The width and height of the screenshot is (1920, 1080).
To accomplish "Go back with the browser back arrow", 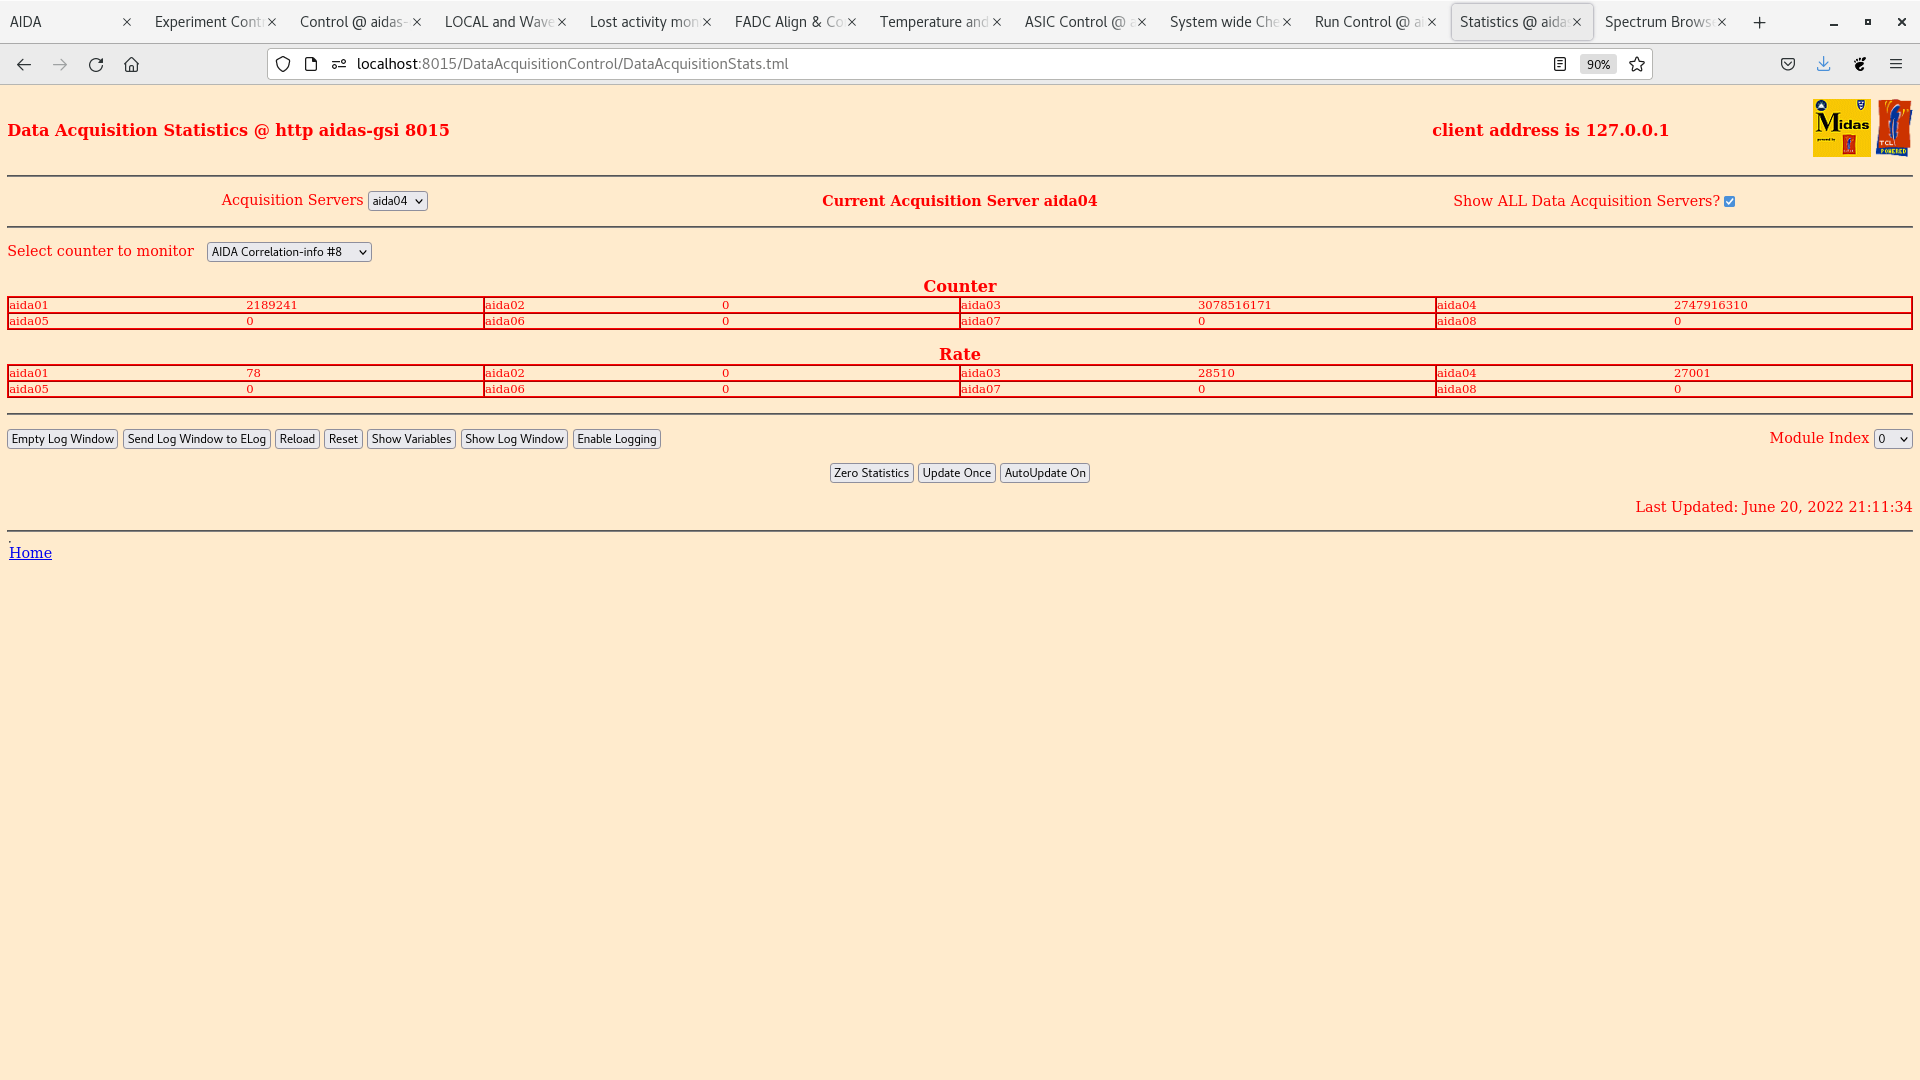I will click(x=24, y=64).
